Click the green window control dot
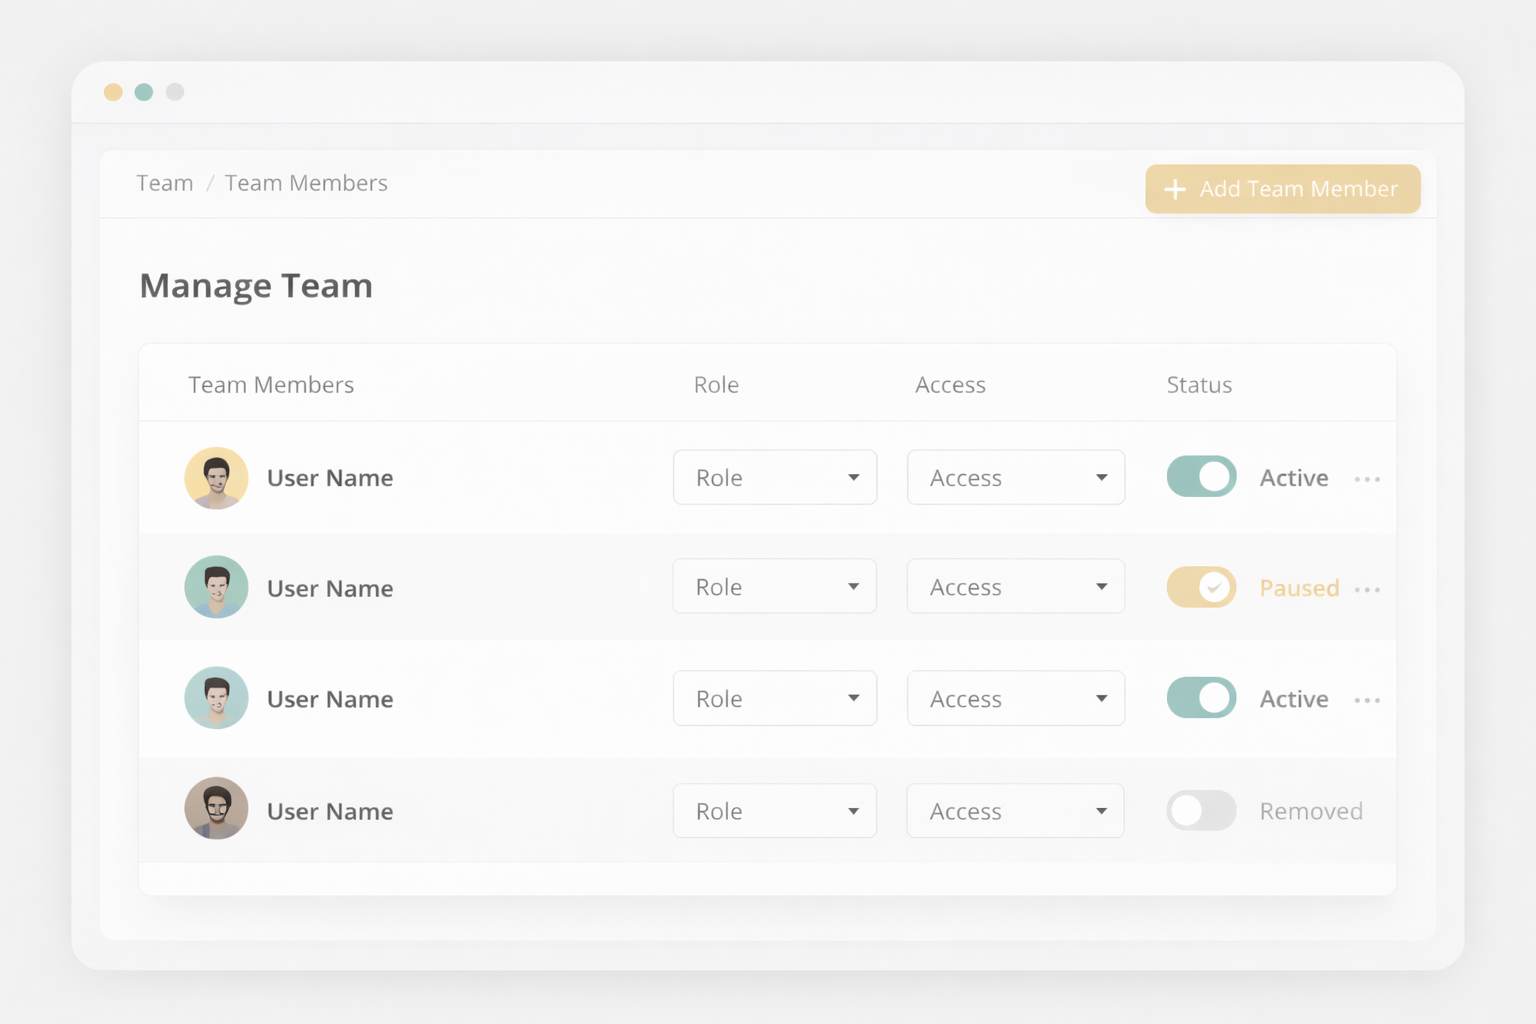This screenshot has width=1536, height=1024. coord(143,91)
